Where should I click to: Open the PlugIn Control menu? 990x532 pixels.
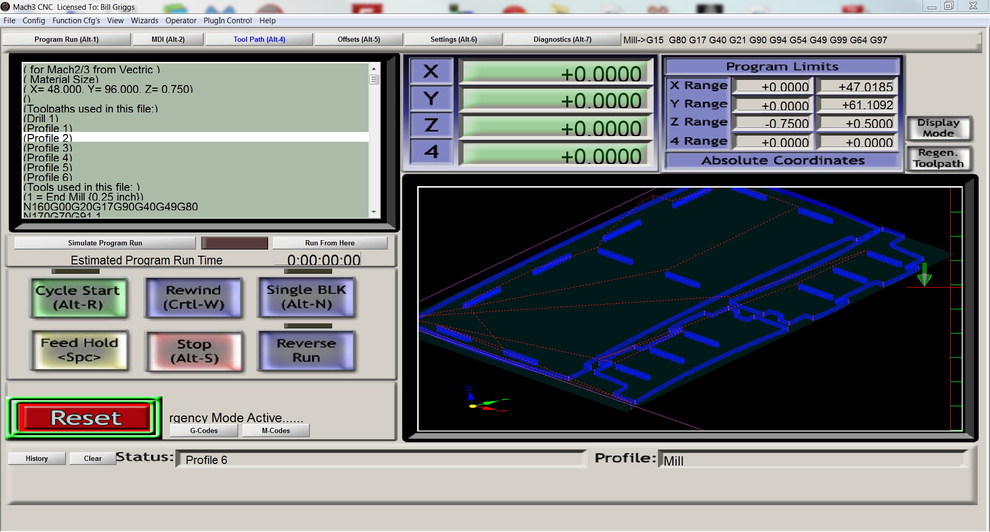226,20
